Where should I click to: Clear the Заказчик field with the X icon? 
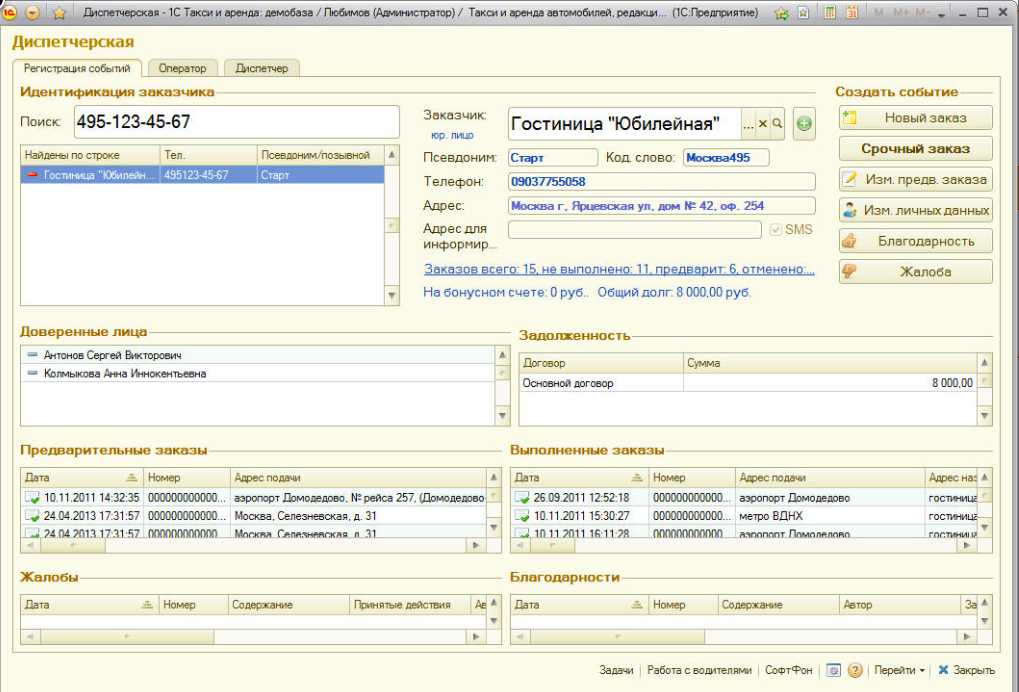tap(762, 124)
